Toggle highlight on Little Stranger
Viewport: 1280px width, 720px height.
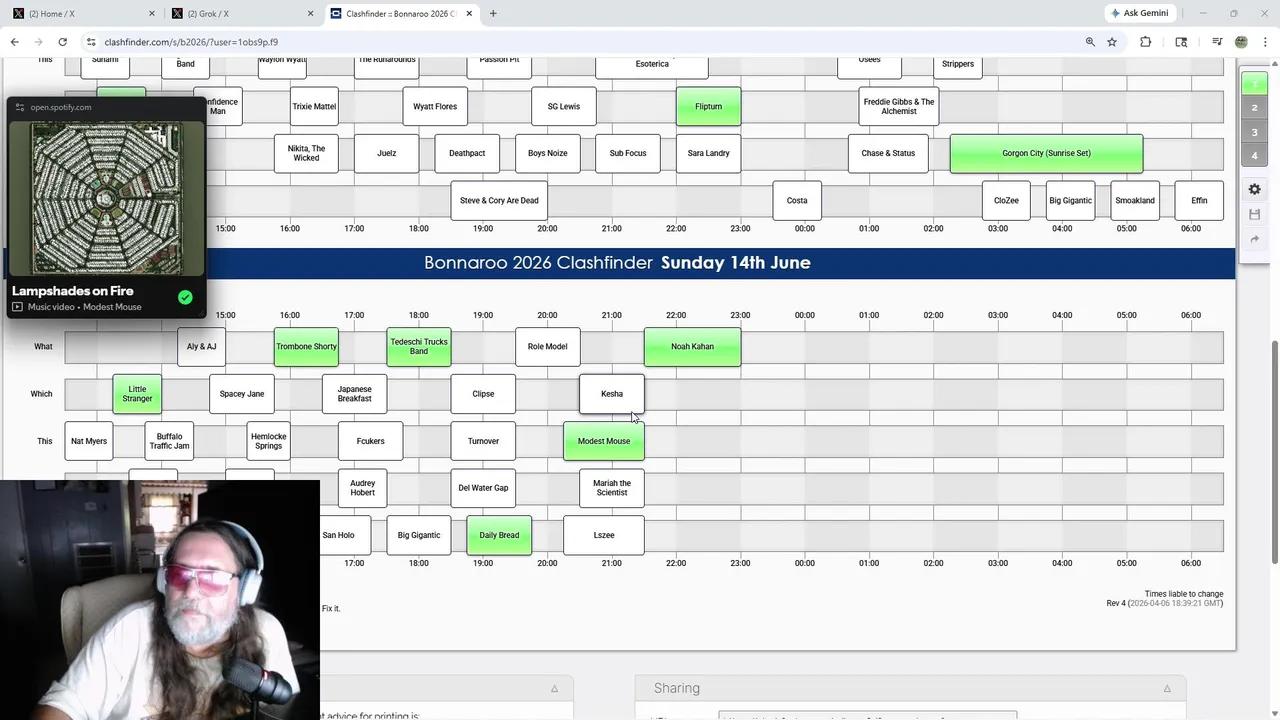pos(137,394)
